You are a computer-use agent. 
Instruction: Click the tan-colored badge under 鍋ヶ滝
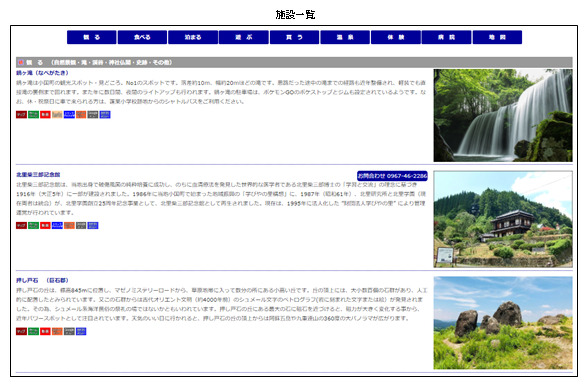click(x=57, y=115)
